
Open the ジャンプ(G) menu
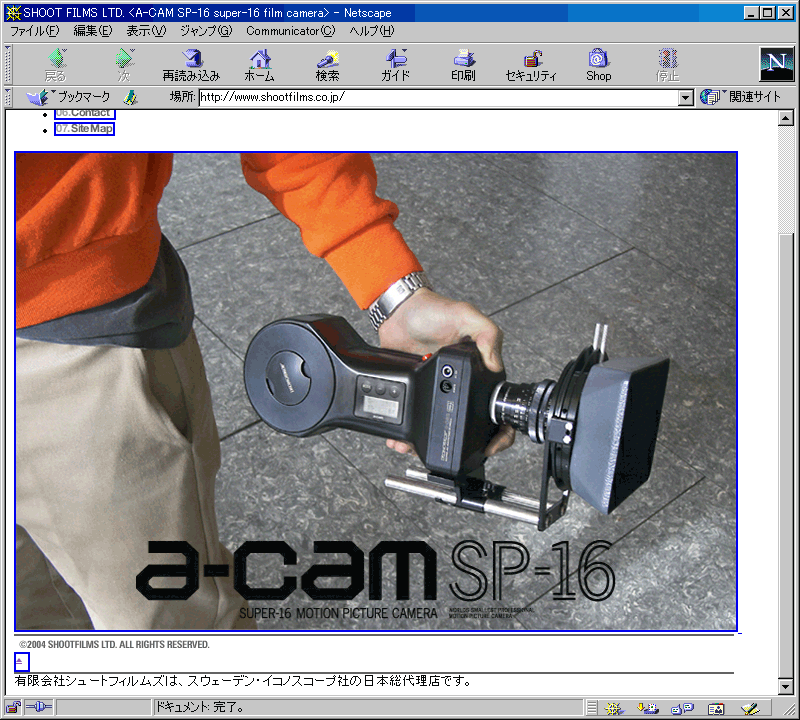(x=206, y=31)
